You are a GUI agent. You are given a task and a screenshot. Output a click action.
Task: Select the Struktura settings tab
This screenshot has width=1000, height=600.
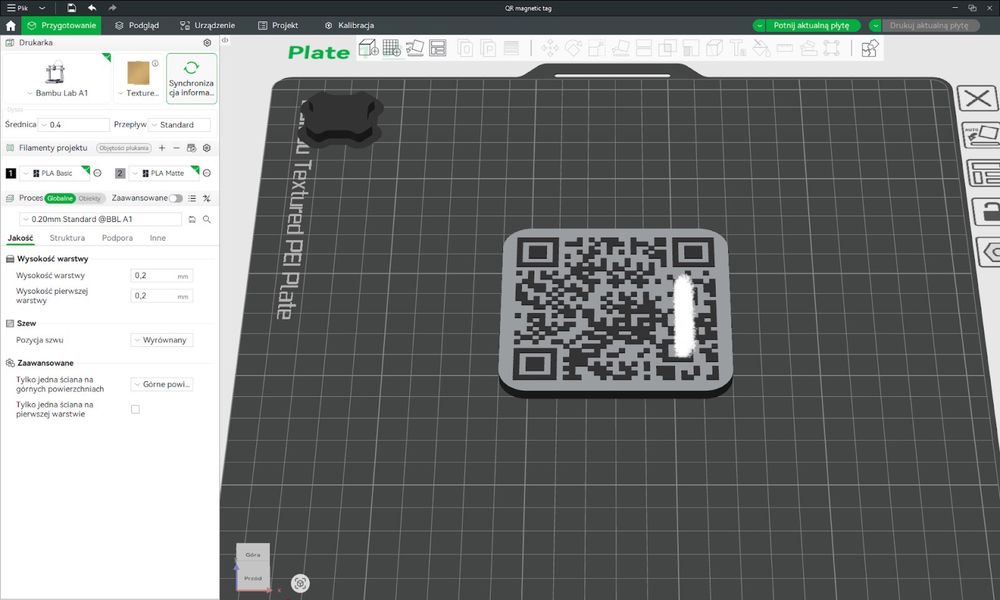pos(67,238)
